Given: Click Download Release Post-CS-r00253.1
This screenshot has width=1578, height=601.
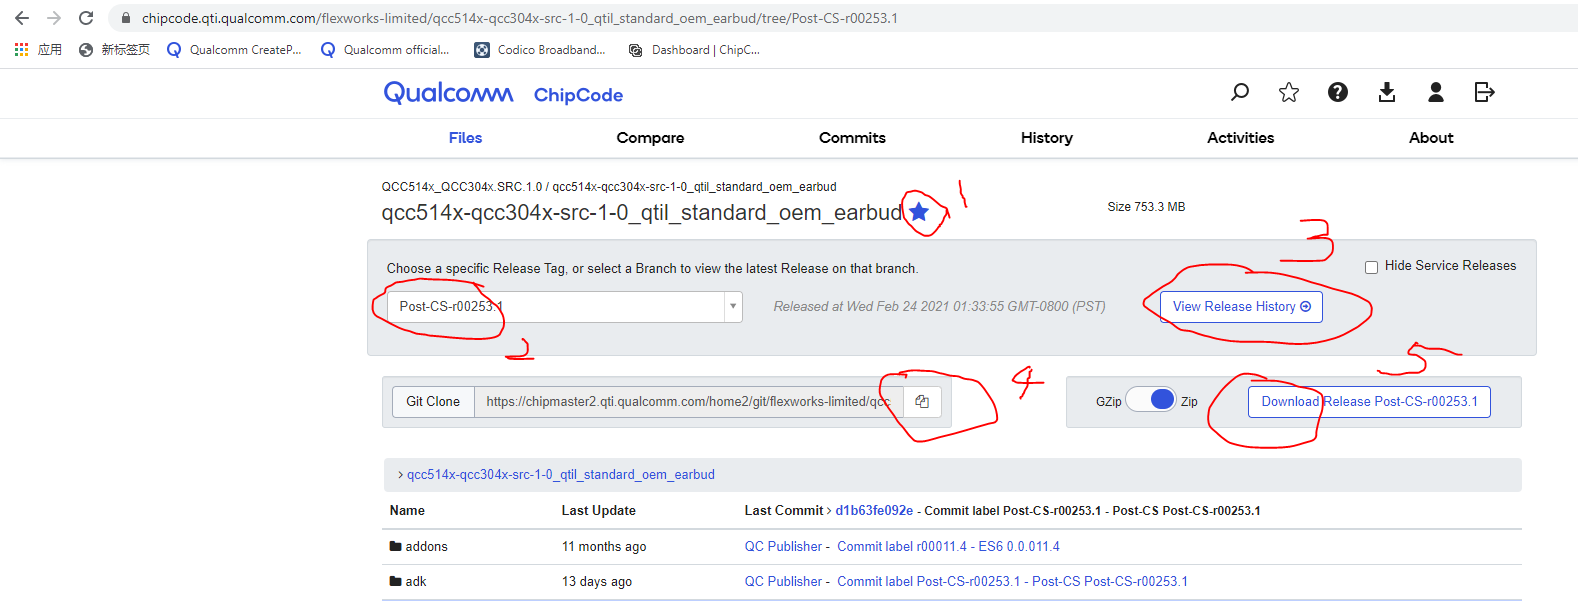Looking at the screenshot, I should click(1369, 401).
